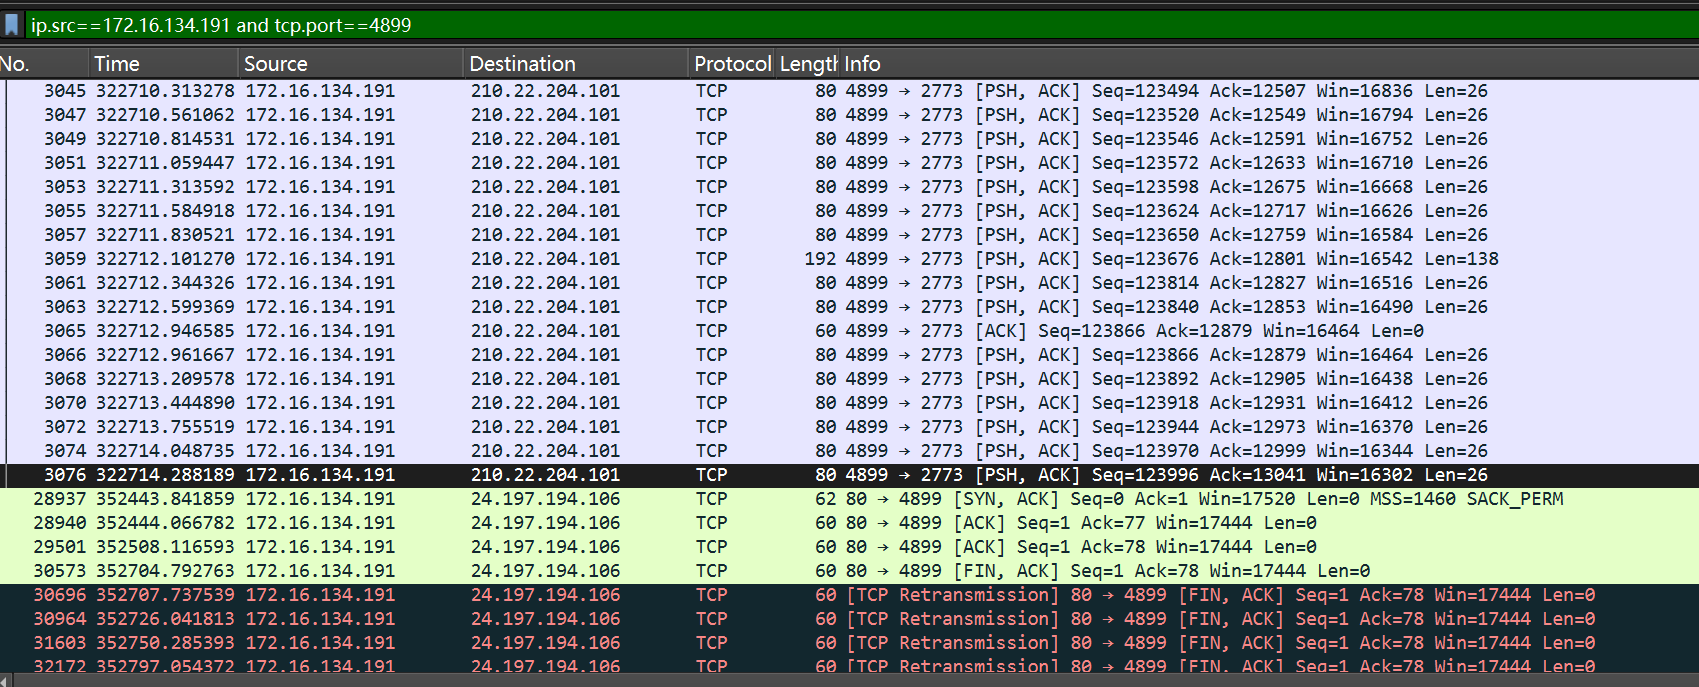Sort by the Time column header
Screen dimensions: 1699x687
coord(164,64)
